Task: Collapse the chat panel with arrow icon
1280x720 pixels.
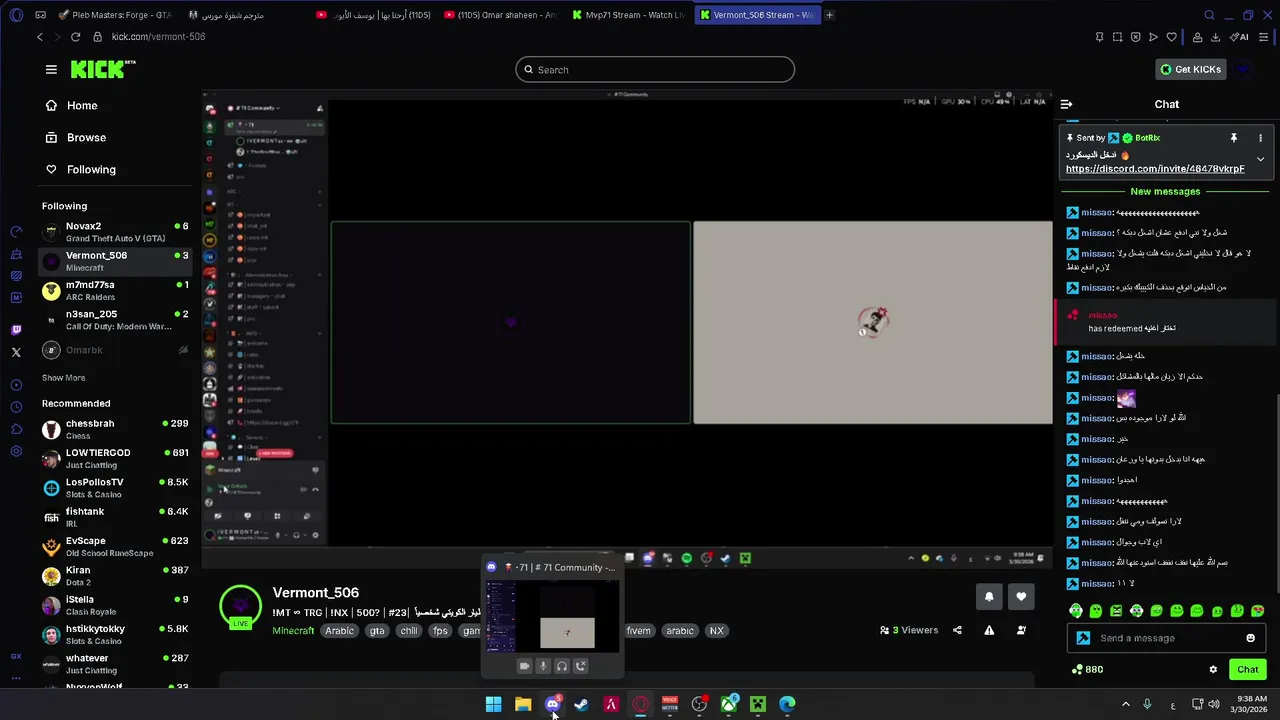Action: click(x=1066, y=104)
